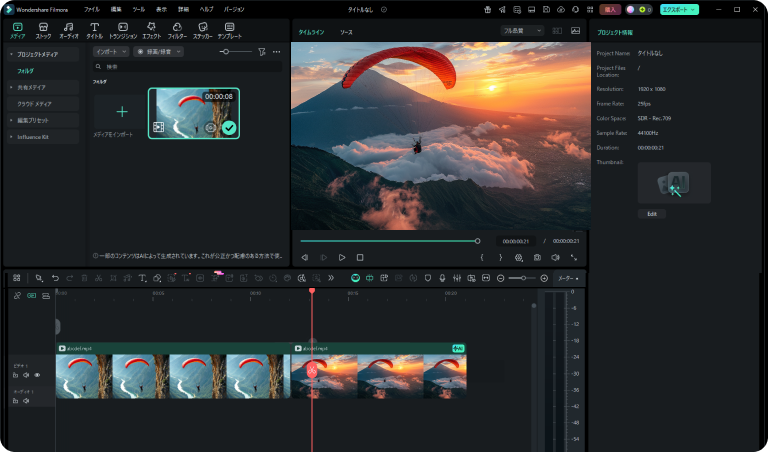The image size is (768, 452).
Task: Open the audio mixer icon in timeline toolbar
Action: (456, 278)
